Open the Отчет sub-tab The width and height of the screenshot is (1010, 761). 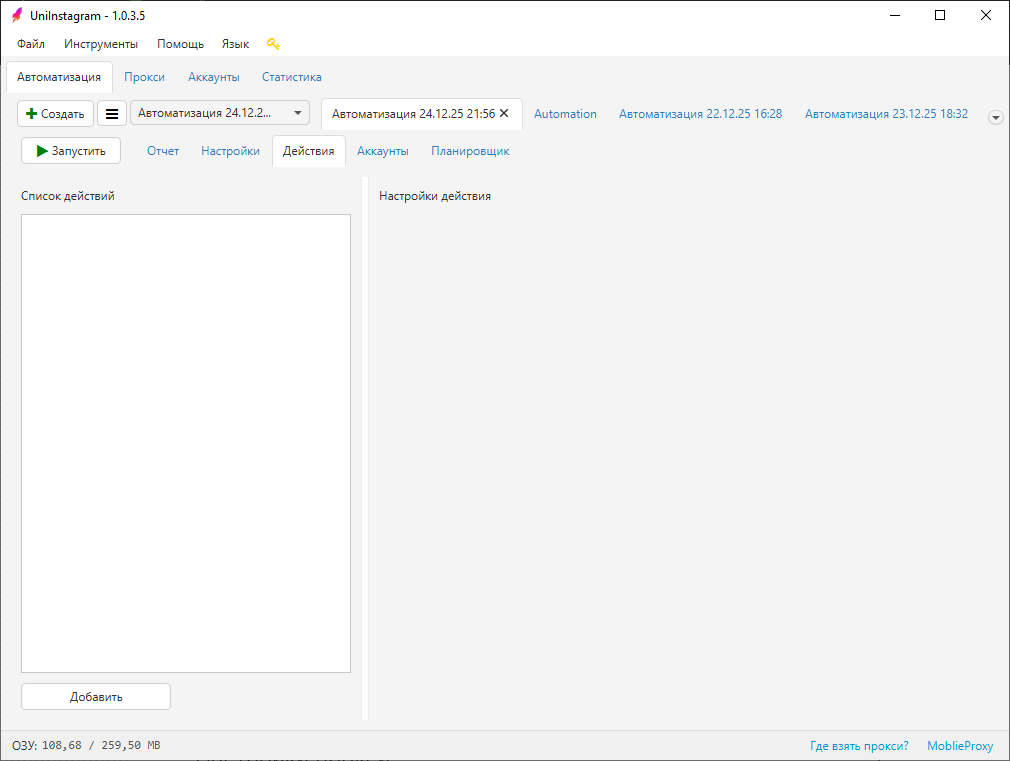(163, 151)
